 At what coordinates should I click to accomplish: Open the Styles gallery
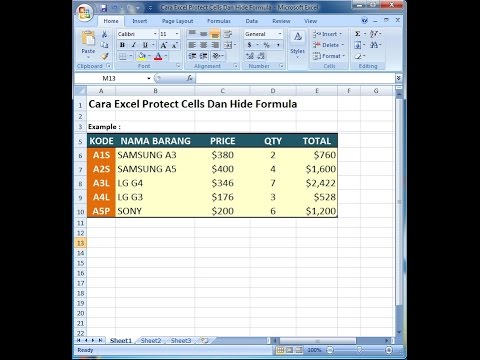(x=297, y=44)
